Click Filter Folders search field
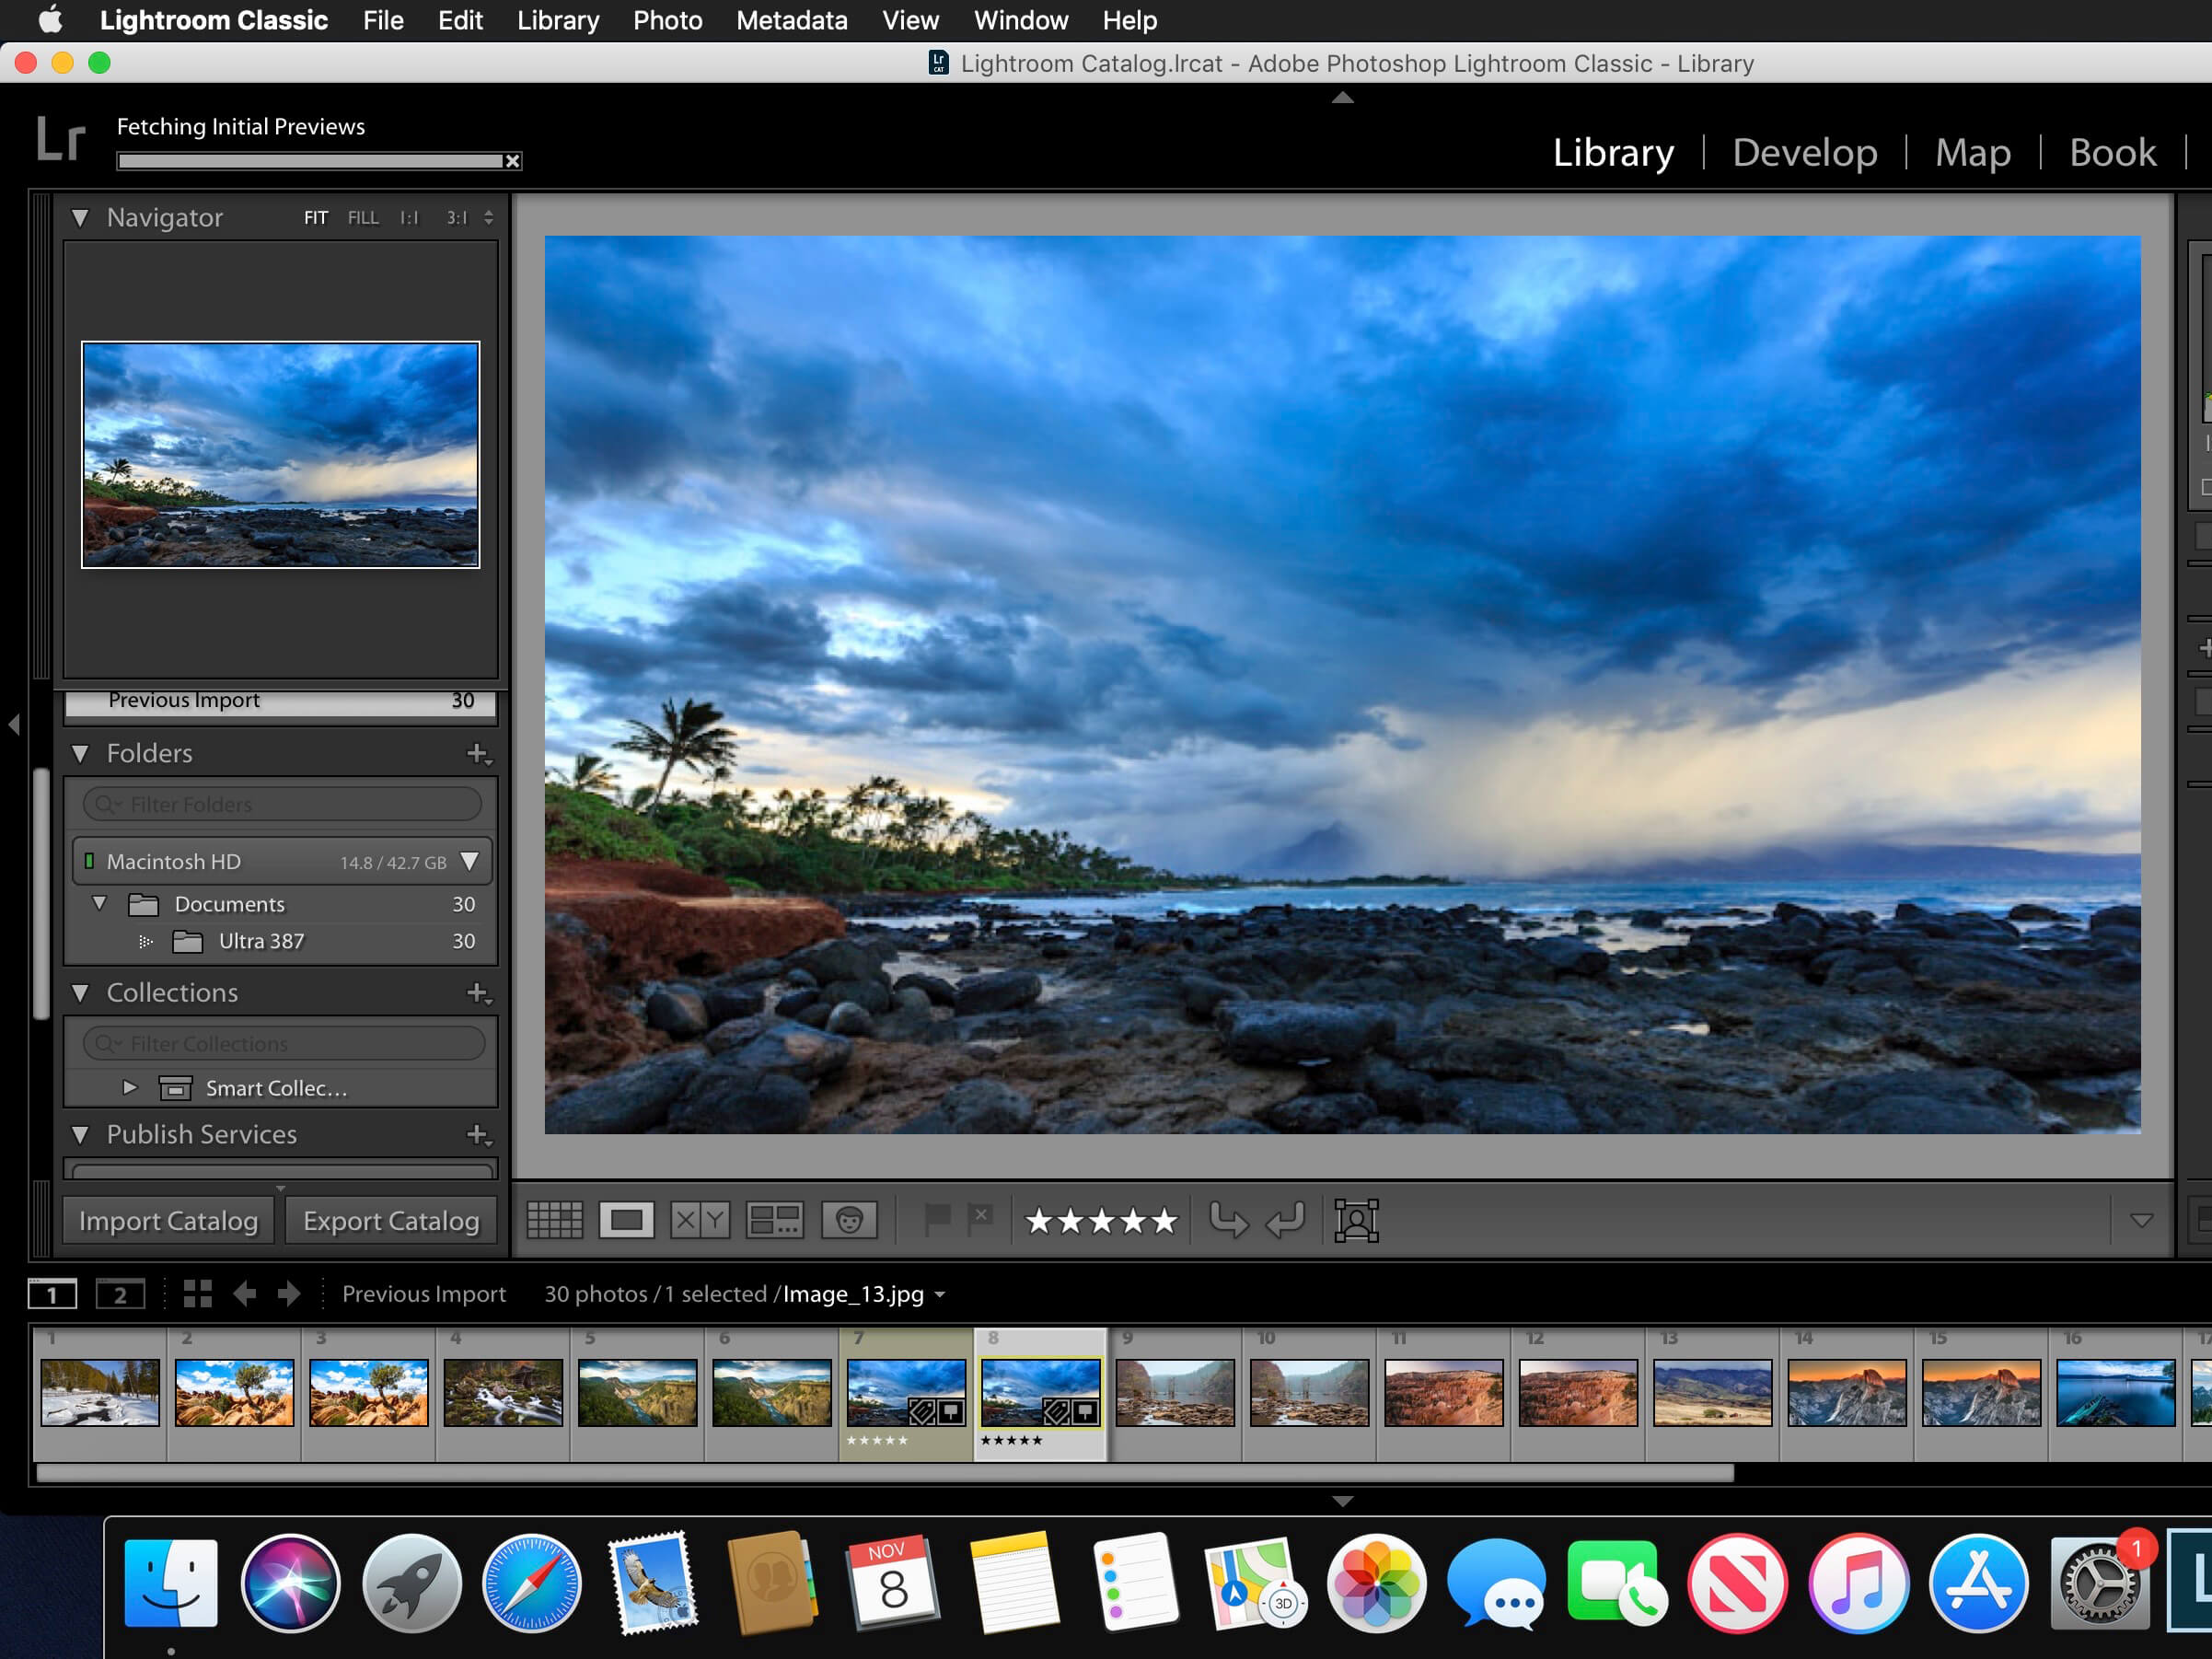 click(x=282, y=804)
